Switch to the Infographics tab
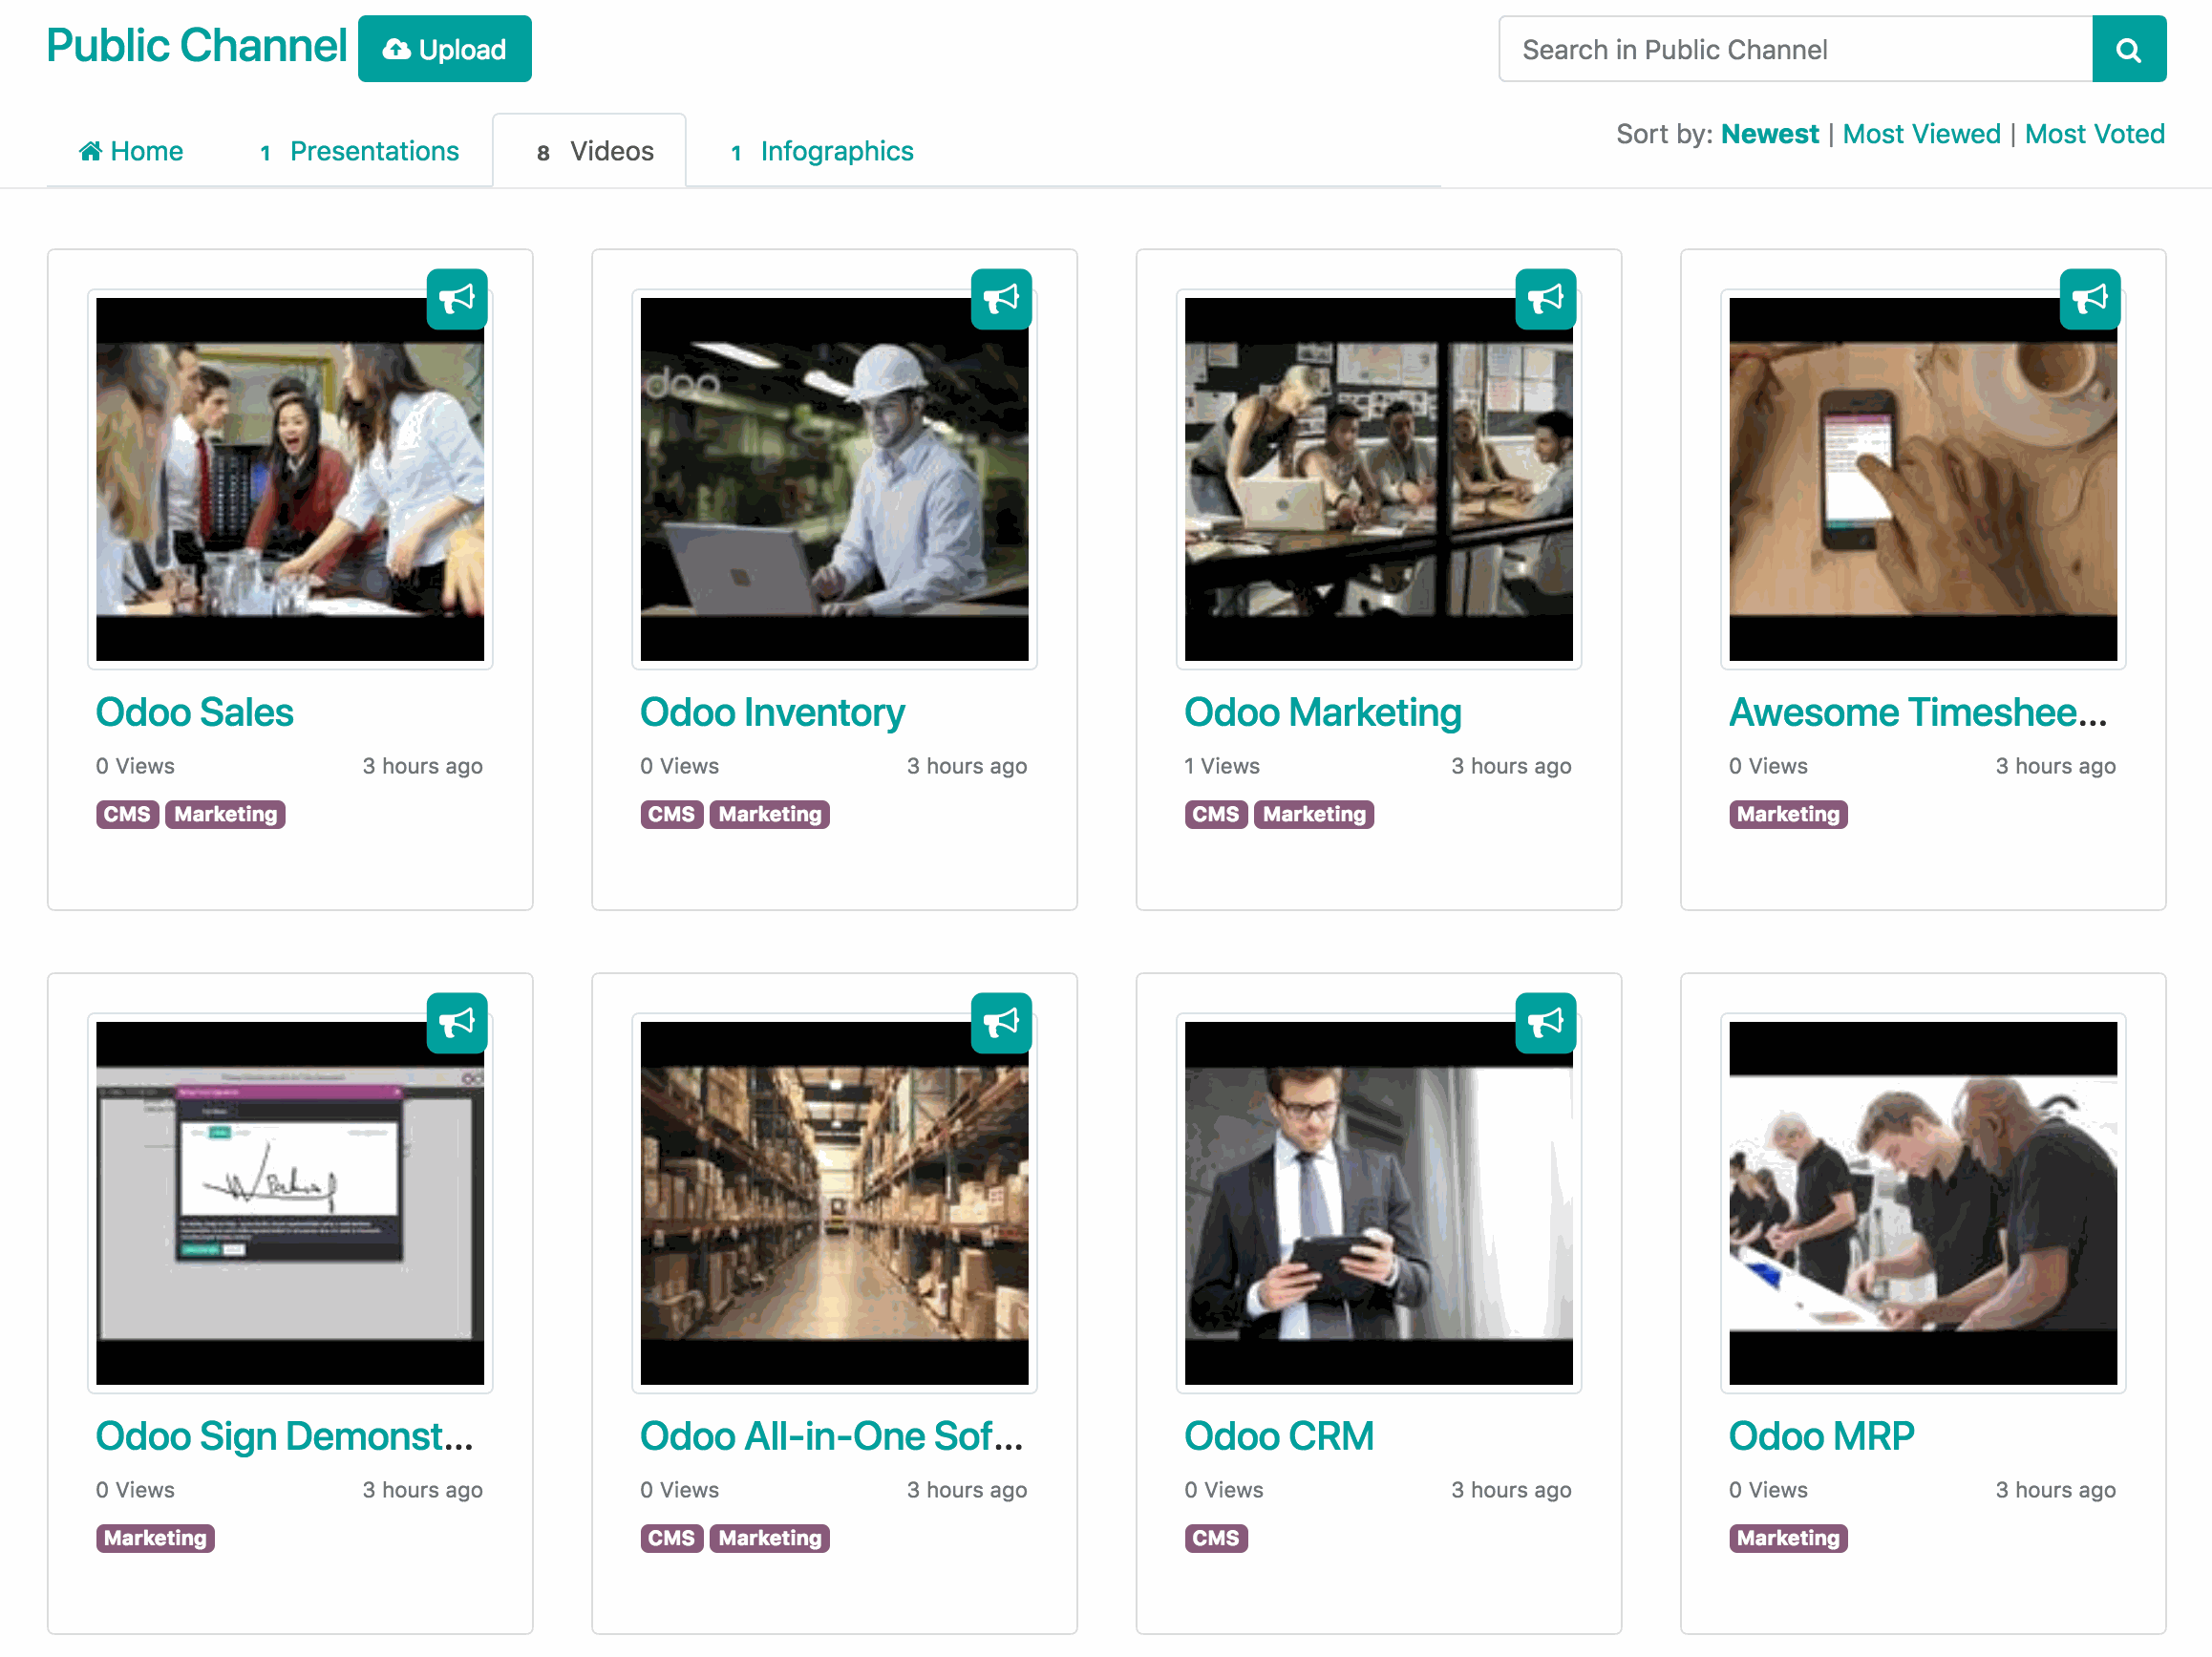Screen dimensions: 2212x1657 [x=836, y=152]
